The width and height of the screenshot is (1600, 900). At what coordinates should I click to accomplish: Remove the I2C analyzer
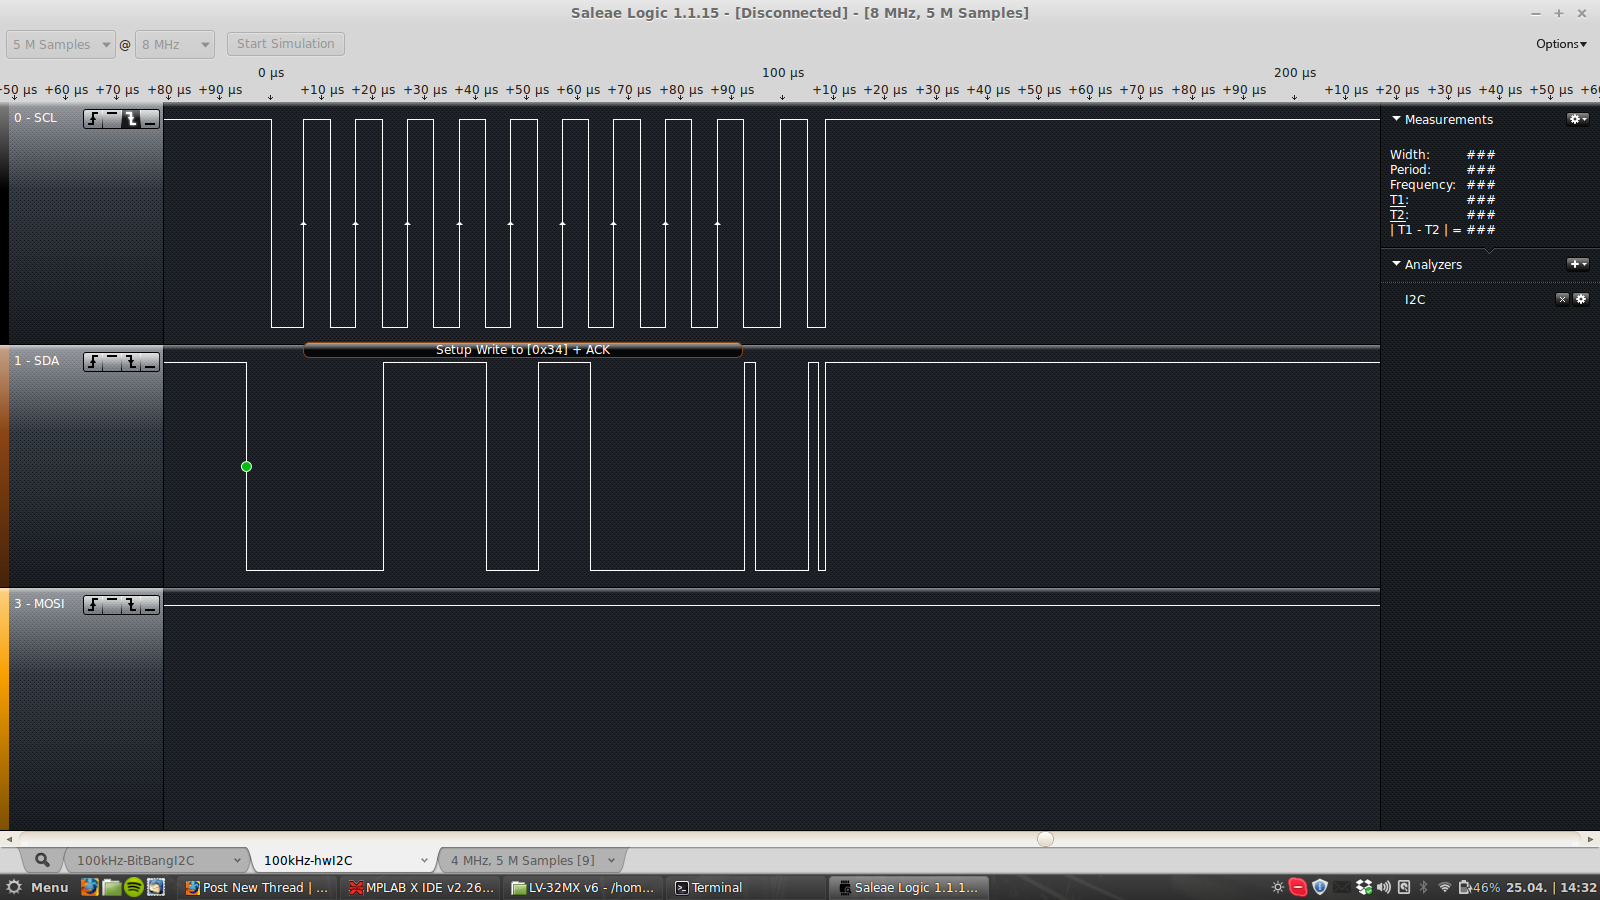[1562, 299]
